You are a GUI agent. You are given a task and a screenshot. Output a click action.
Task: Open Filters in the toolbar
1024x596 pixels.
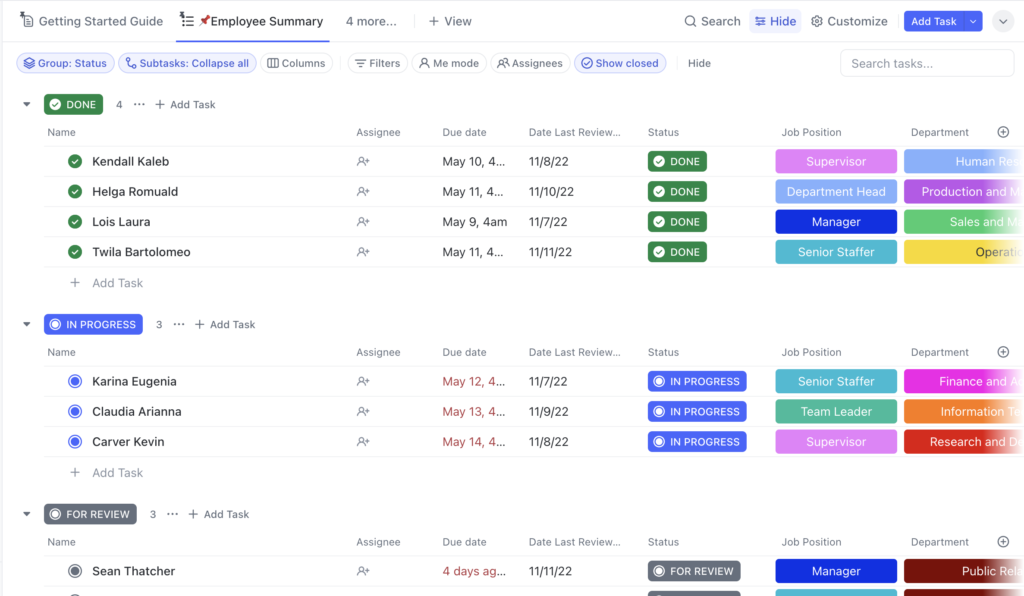tap(377, 63)
